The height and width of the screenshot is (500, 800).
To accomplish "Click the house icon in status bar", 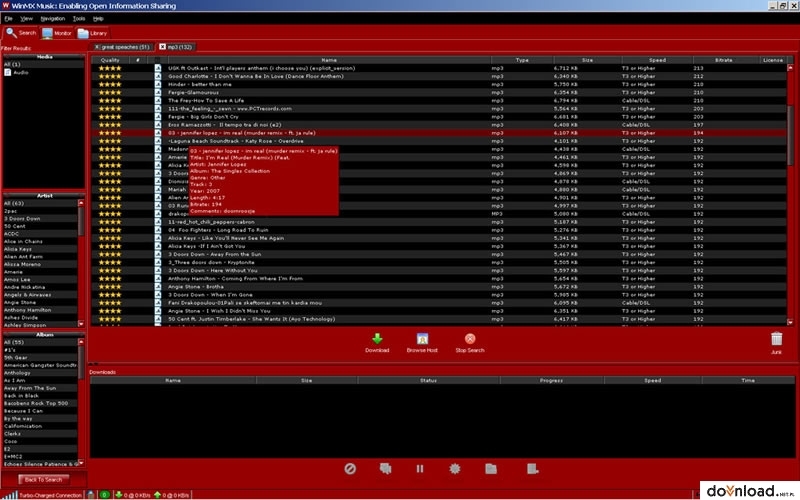I will tap(91, 494).
